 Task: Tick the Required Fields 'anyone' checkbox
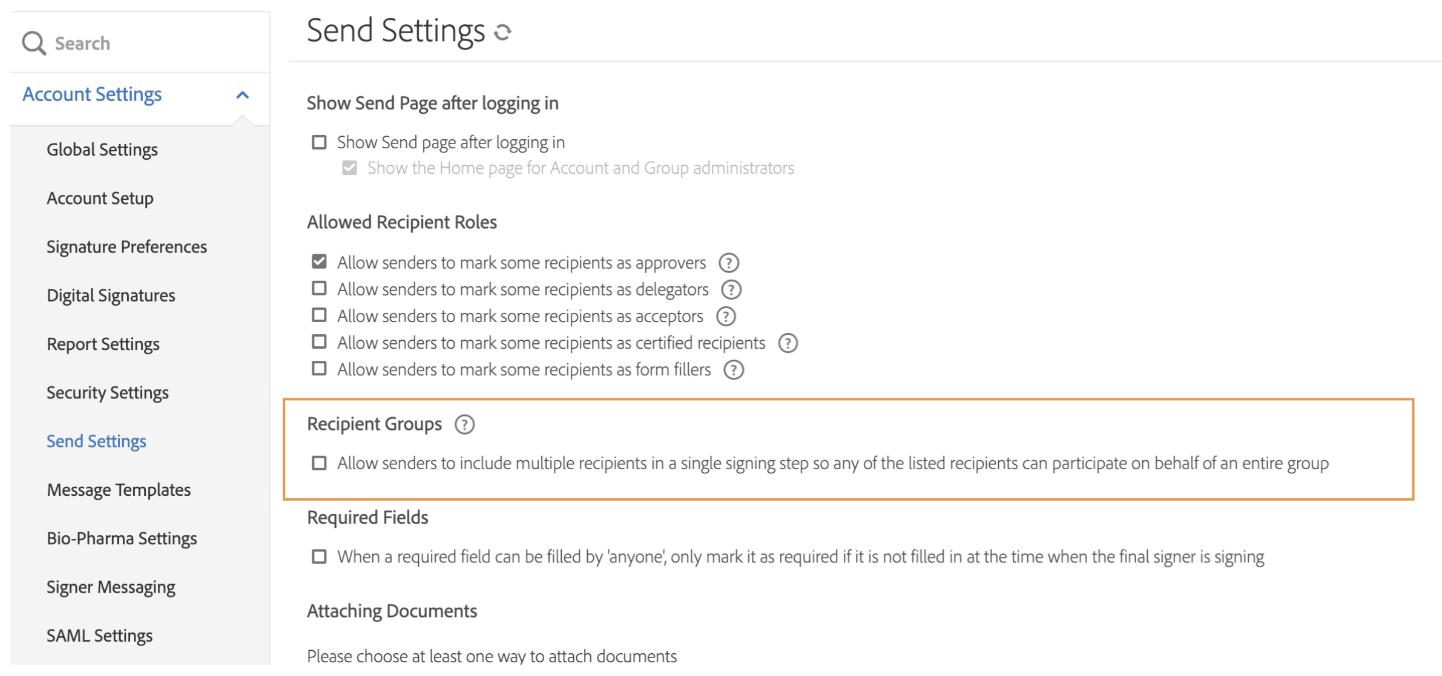319,556
